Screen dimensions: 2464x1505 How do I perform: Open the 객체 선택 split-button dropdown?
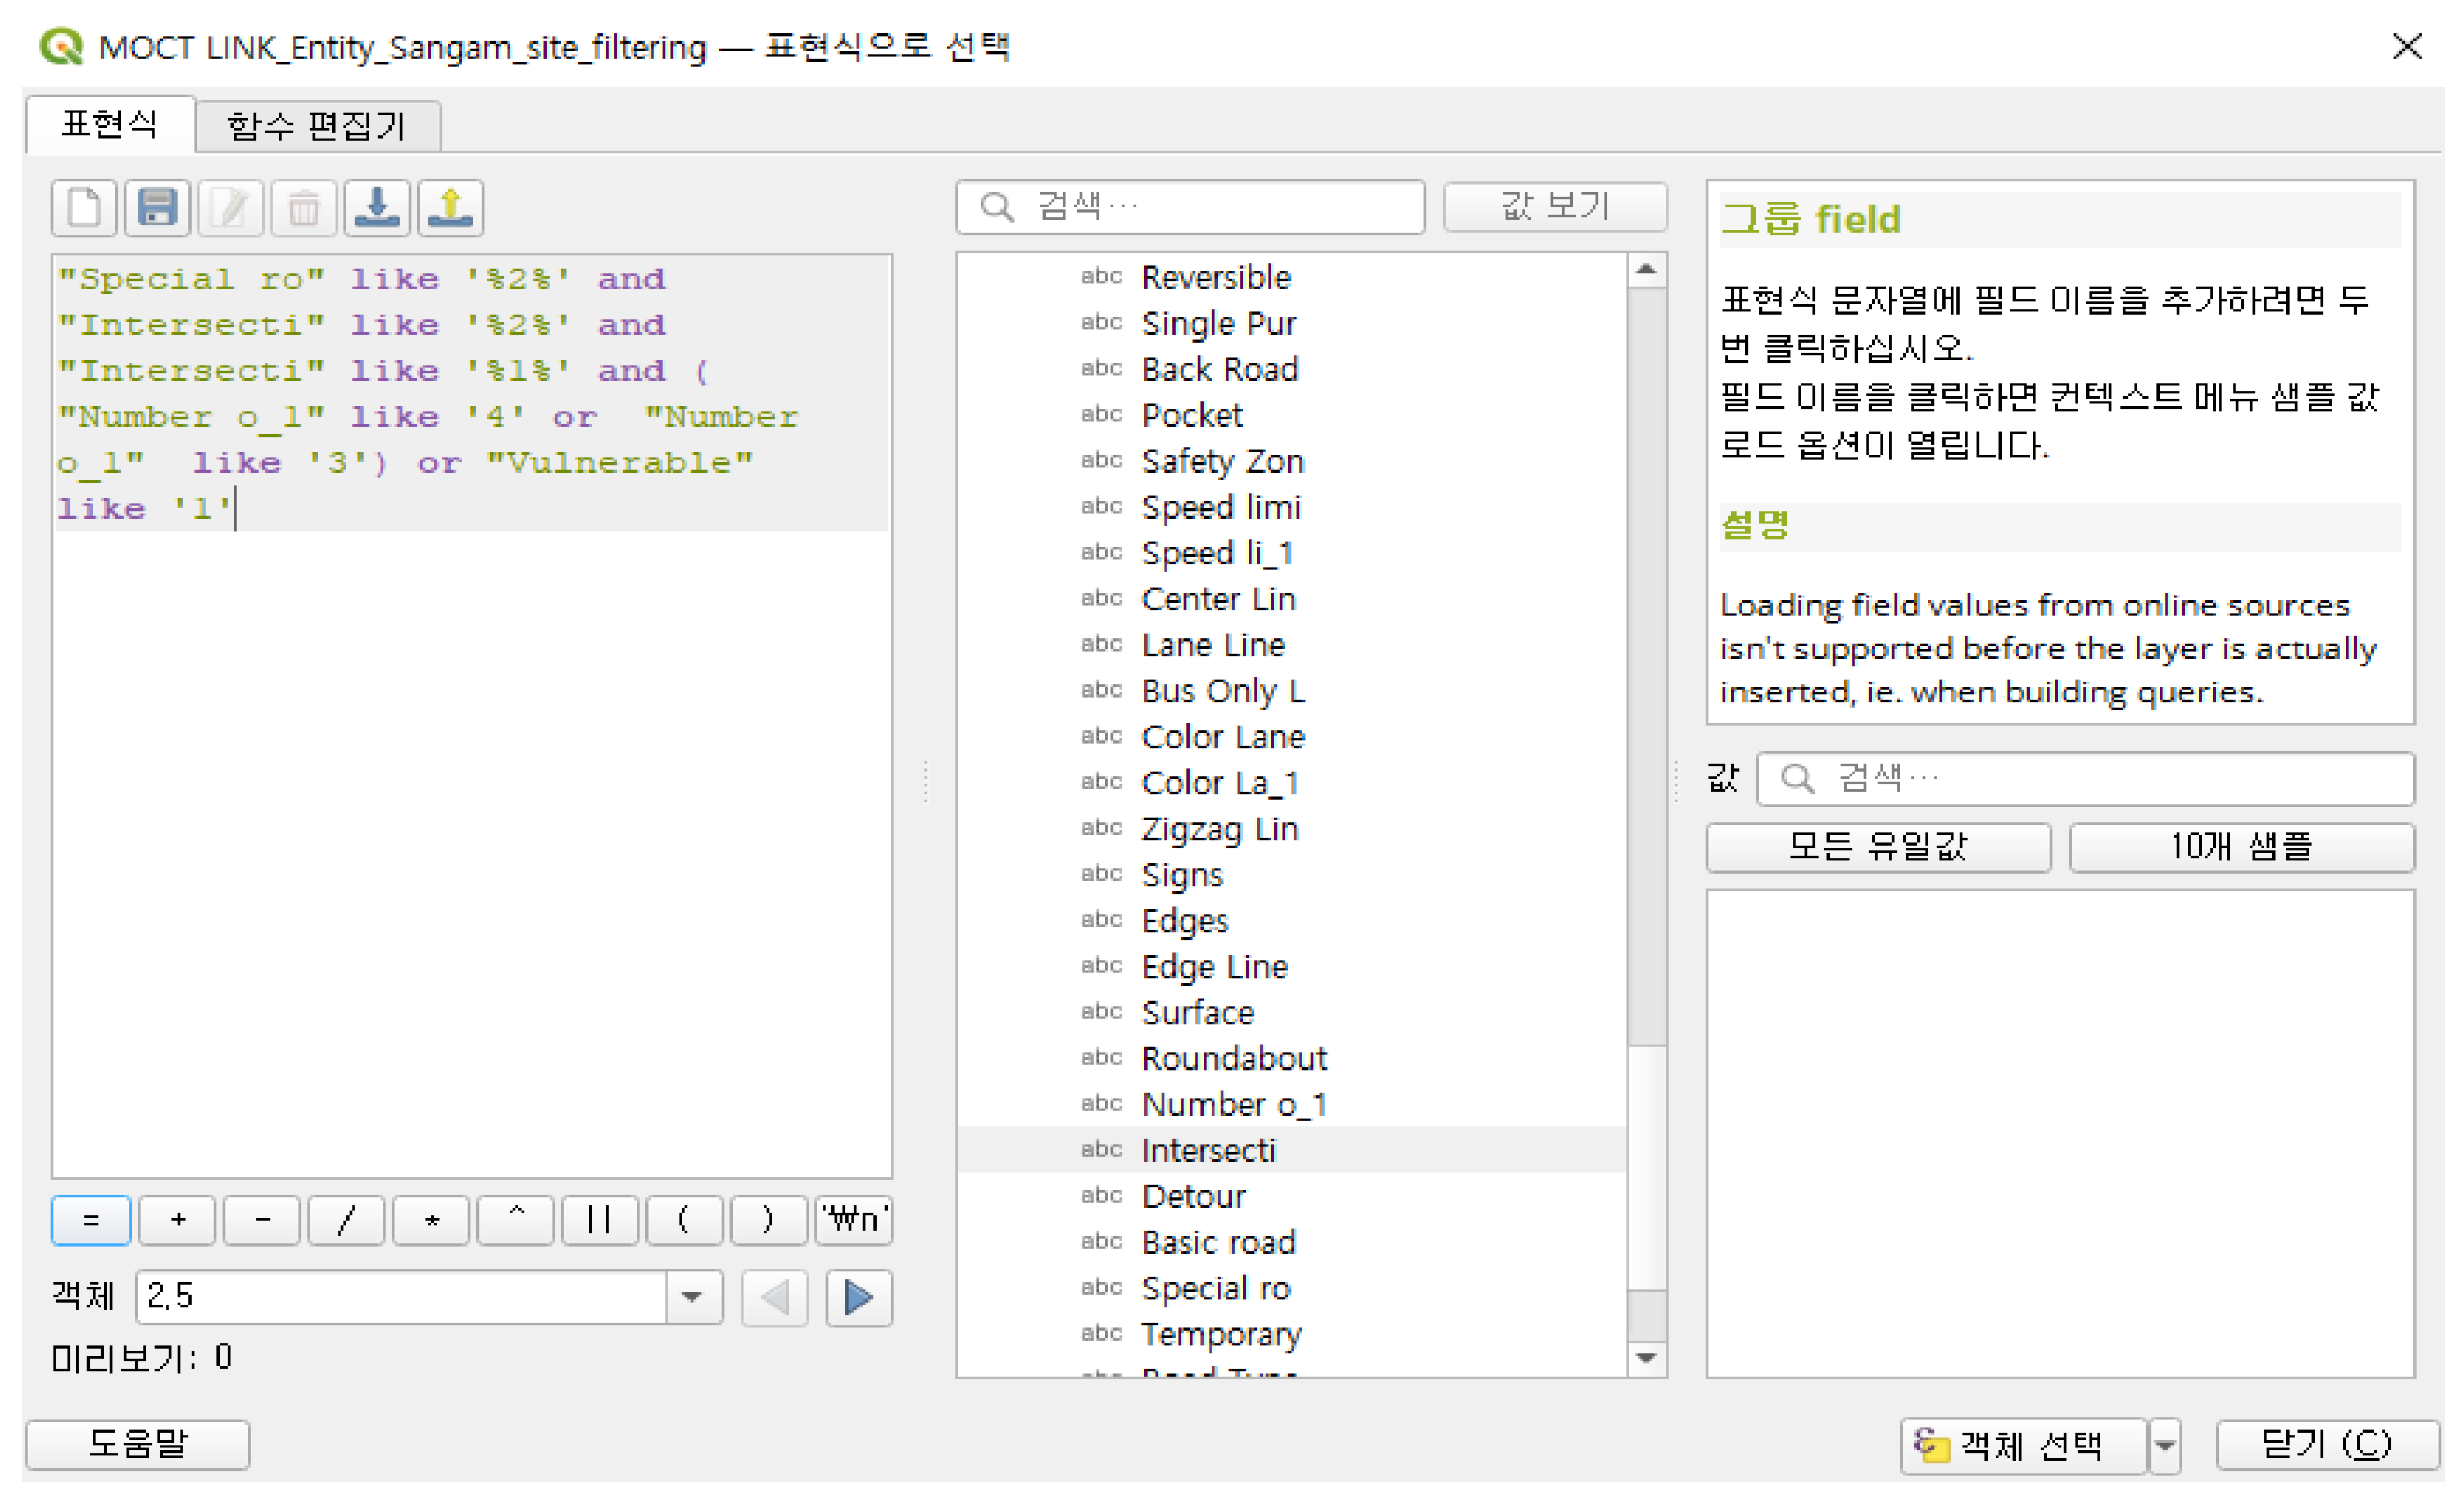click(2165, 1444)
